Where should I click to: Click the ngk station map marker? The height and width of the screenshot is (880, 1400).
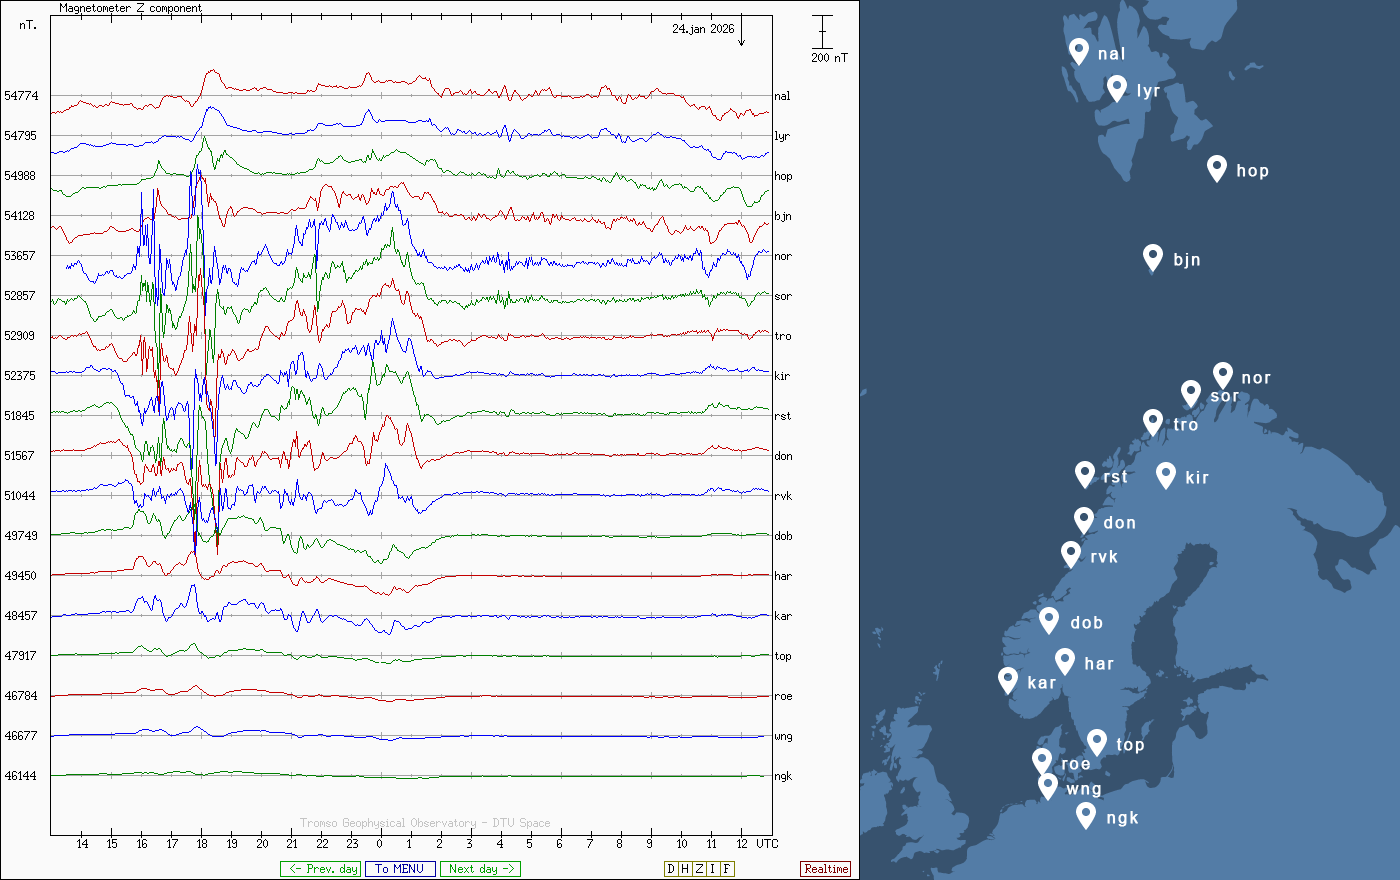[1085, 814]
